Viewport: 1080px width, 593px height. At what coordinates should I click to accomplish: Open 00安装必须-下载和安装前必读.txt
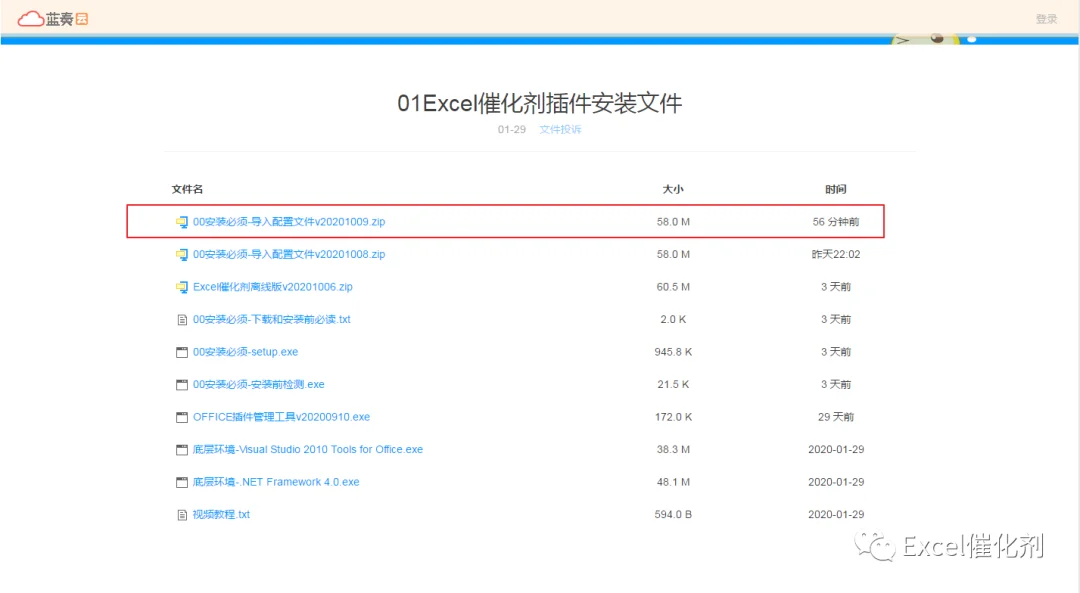[271, 319]
